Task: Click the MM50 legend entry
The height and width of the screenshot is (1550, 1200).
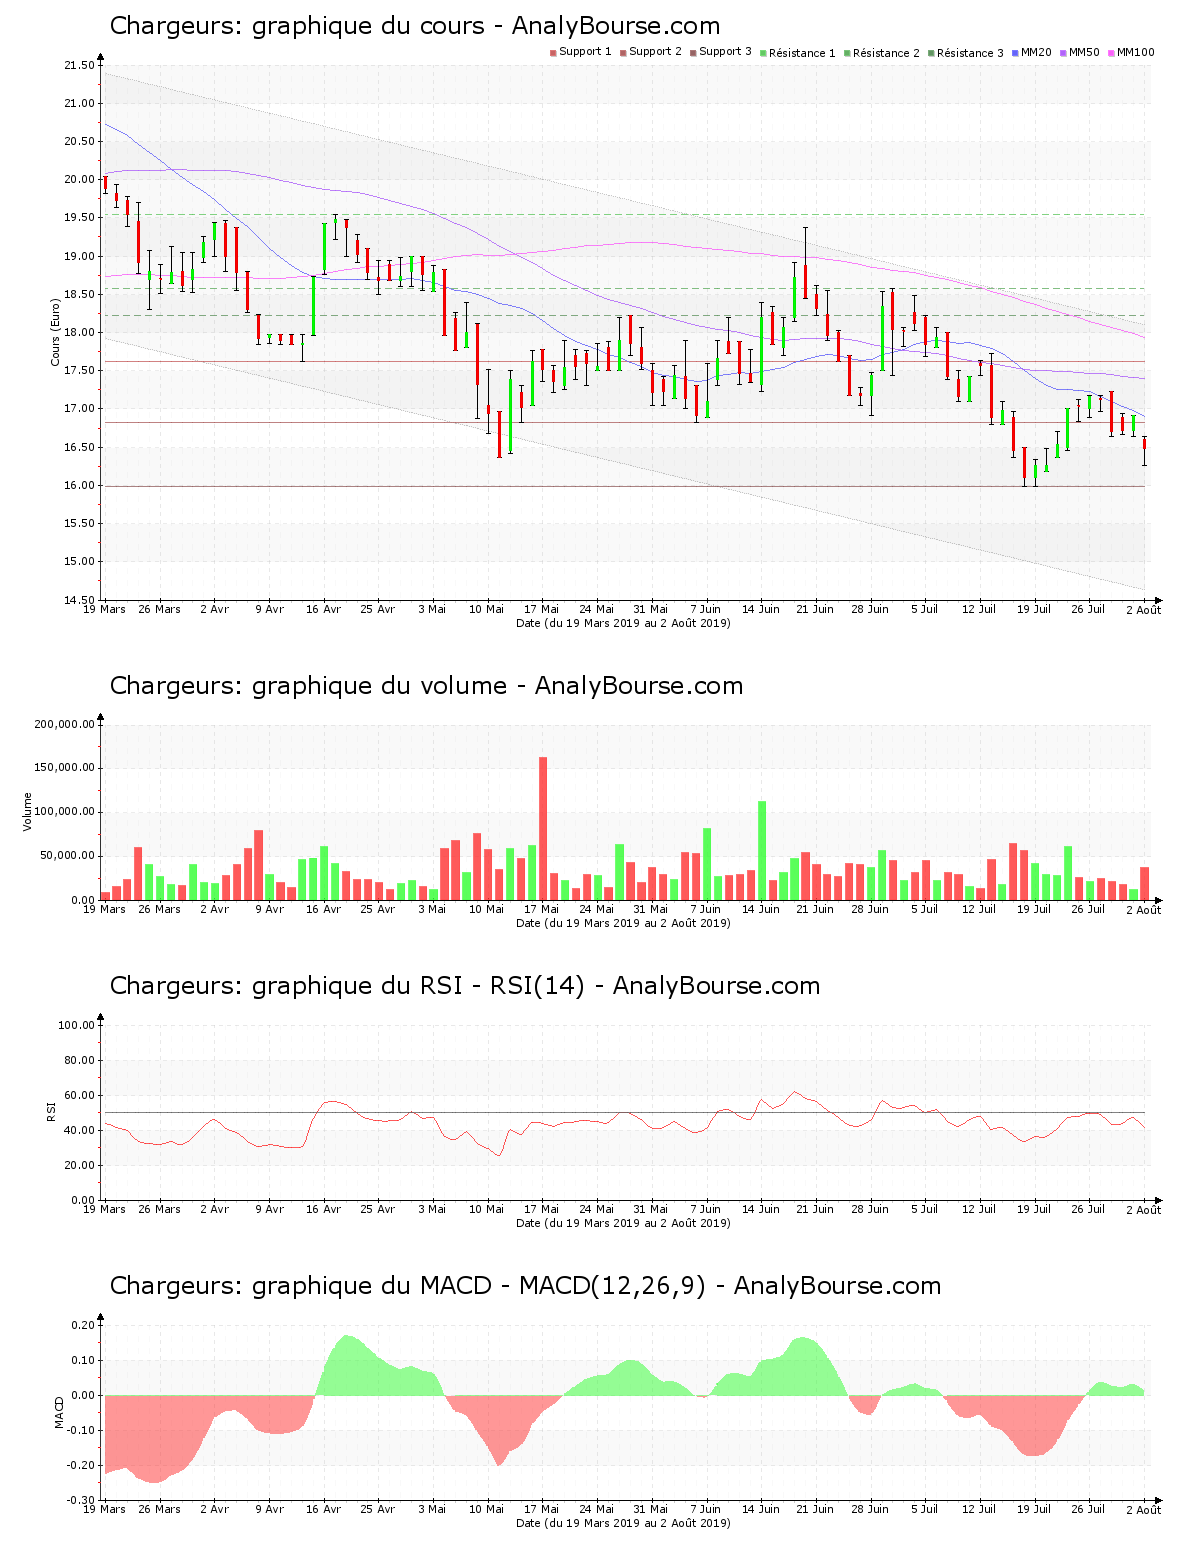Action: pyautogui.click(x=1080, y=52)
